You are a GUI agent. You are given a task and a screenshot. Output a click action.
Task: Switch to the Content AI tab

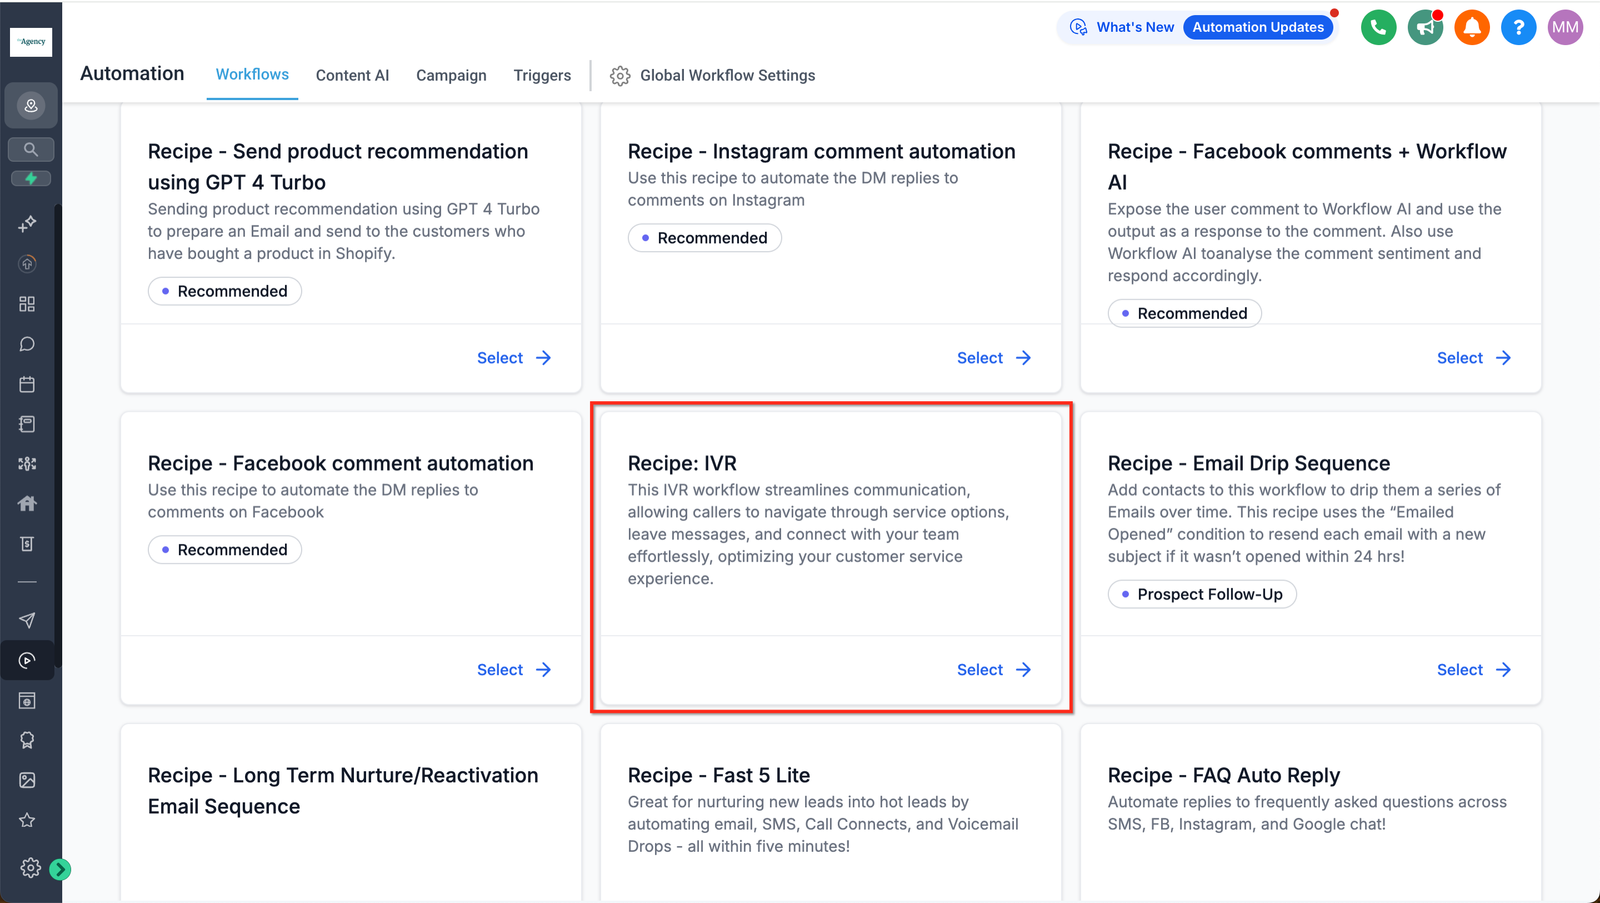pyautogui.click(x=352, y=75)
